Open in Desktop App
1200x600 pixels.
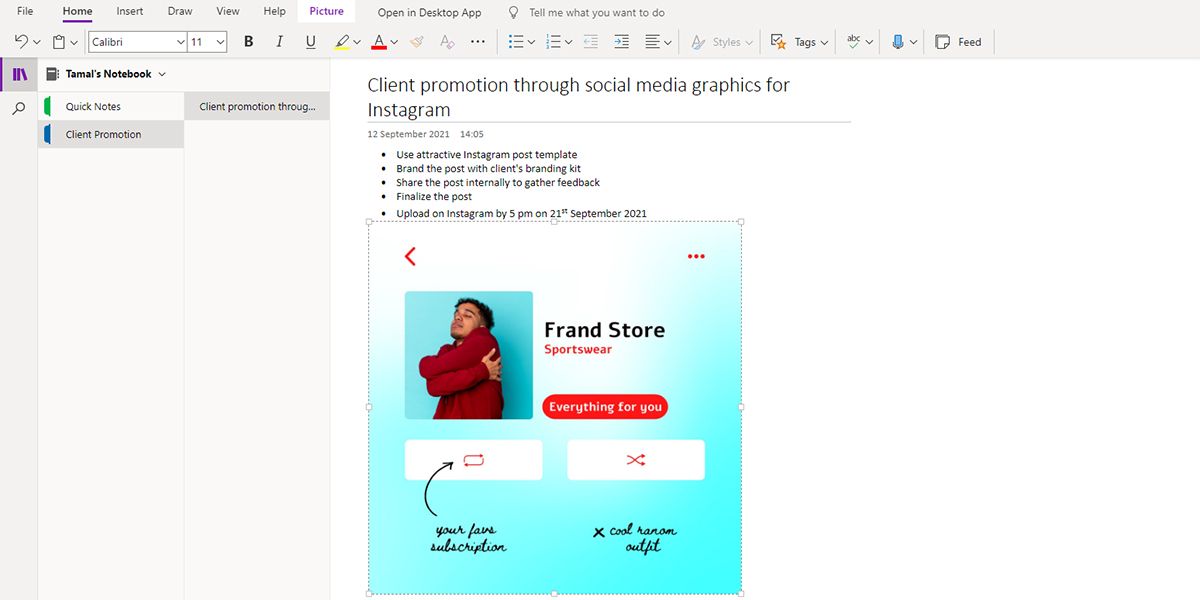pos(428,12)
